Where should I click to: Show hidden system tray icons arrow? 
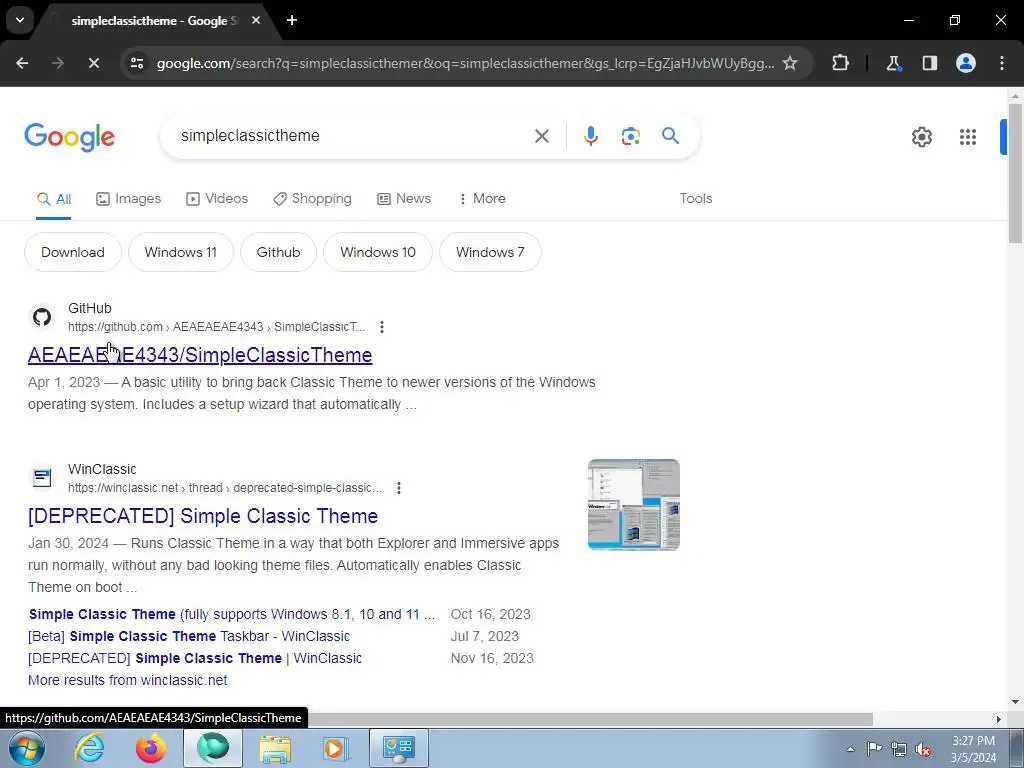(x=850, y=749)
